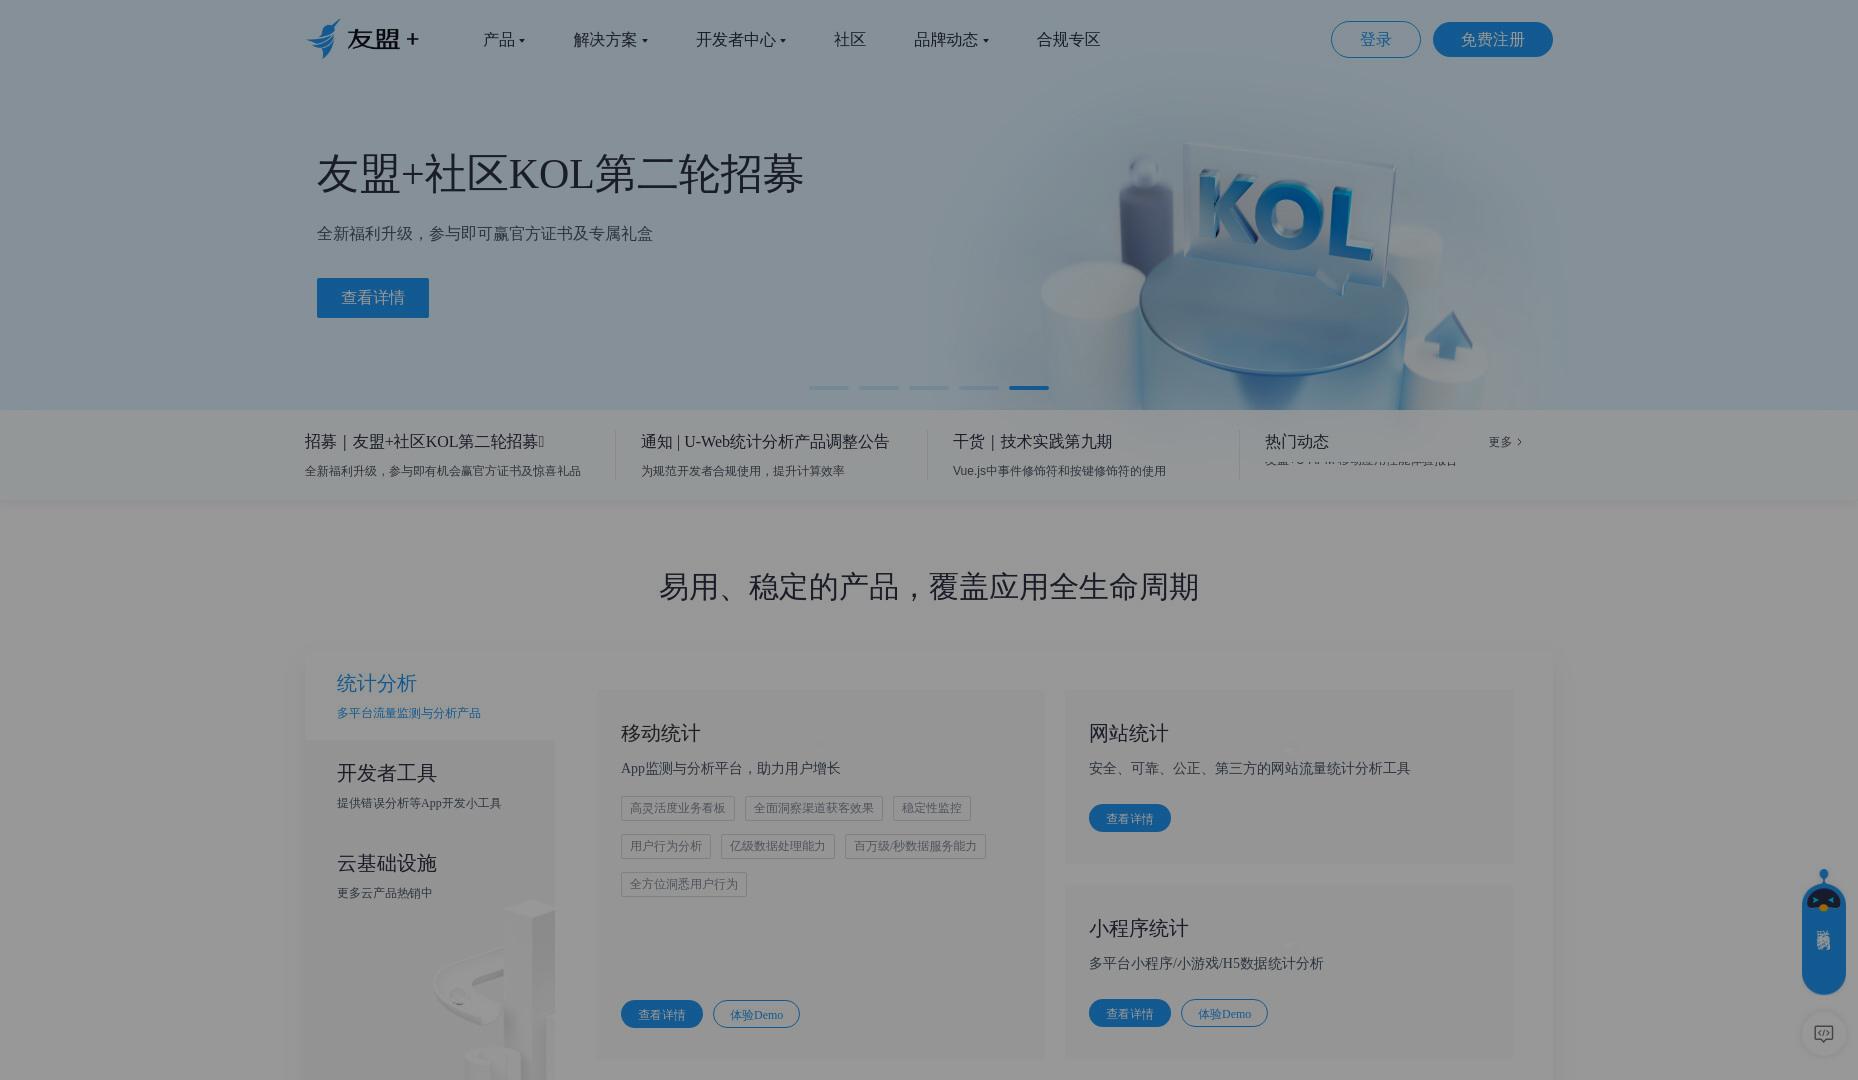Select the 开发者工具 category tab

(x=430, y=786)
